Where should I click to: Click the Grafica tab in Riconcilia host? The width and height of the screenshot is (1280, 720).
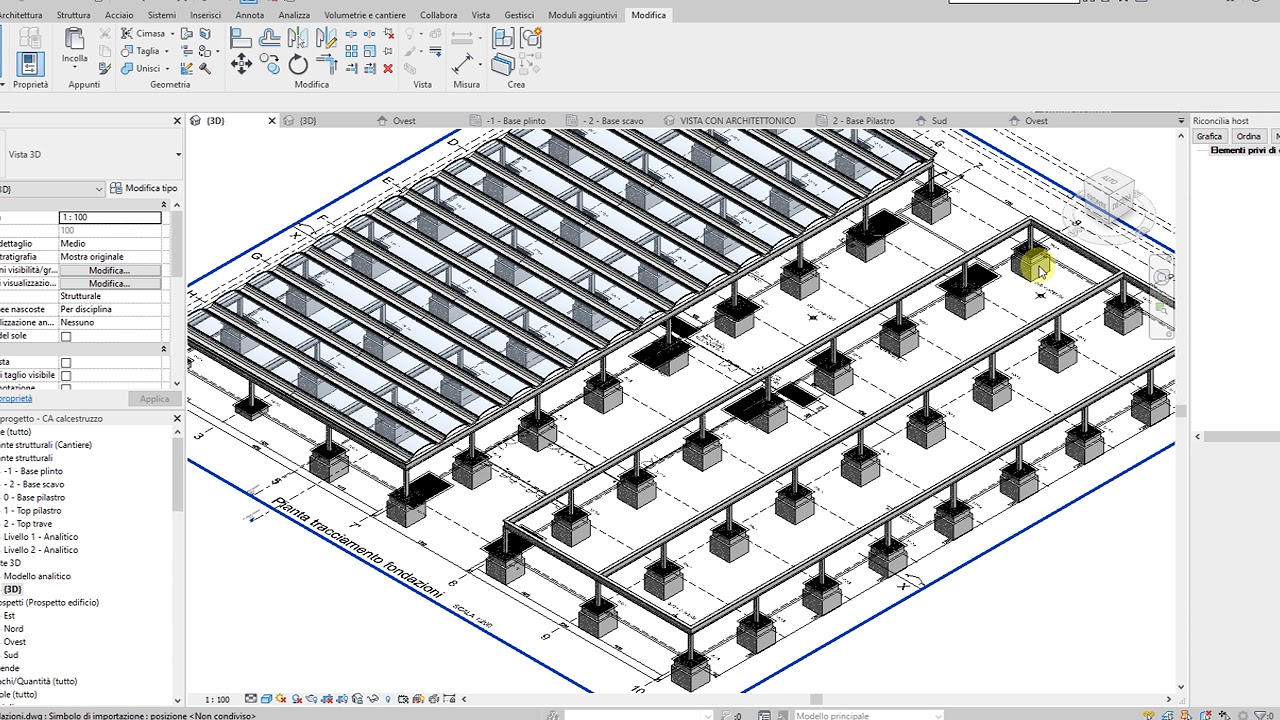pyautogui.click(x=1209, y=136)
